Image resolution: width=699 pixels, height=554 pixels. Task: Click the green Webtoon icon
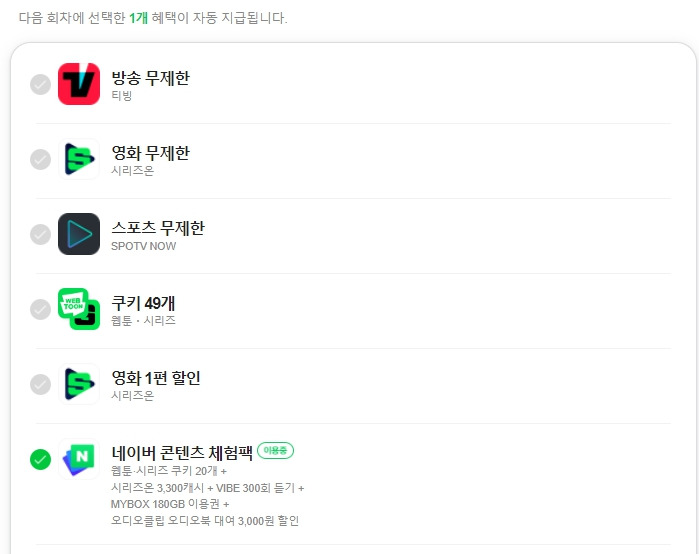(79, 309)
